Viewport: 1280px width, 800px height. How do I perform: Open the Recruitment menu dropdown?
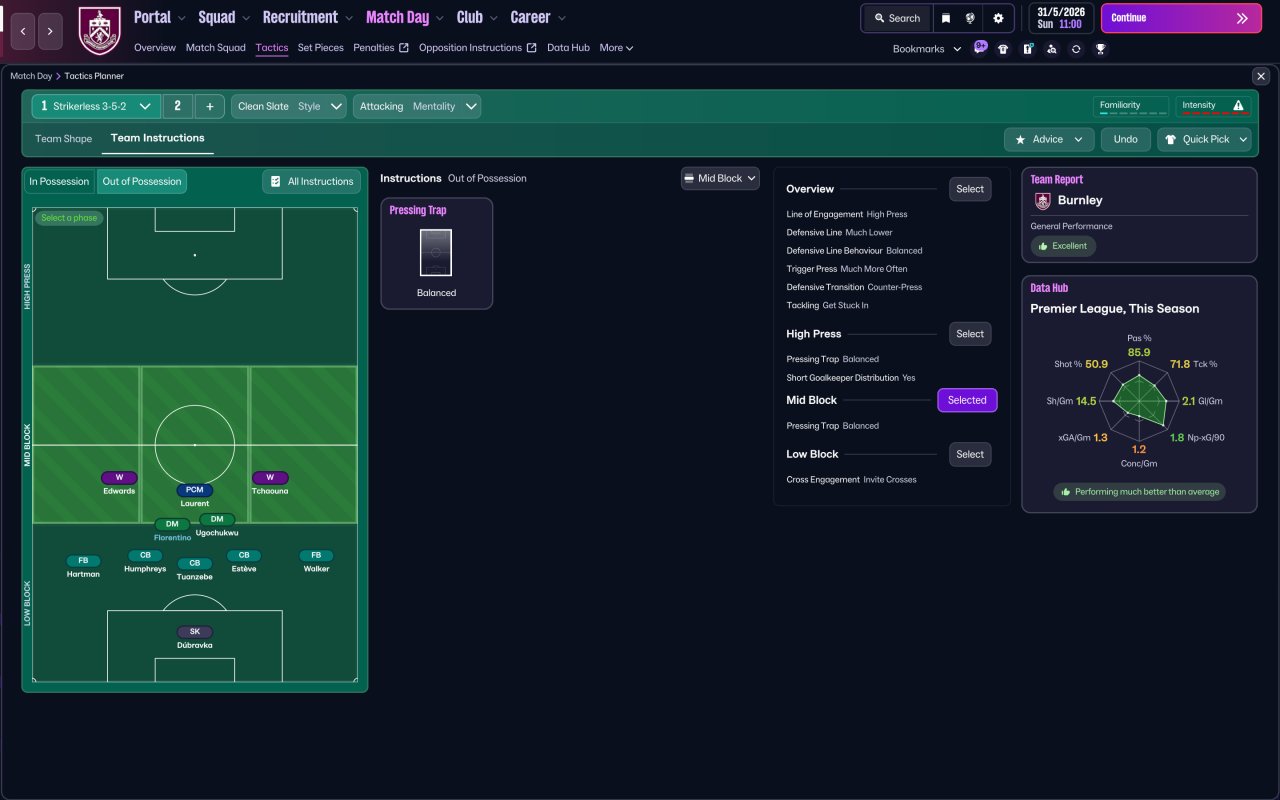point(308,17)
